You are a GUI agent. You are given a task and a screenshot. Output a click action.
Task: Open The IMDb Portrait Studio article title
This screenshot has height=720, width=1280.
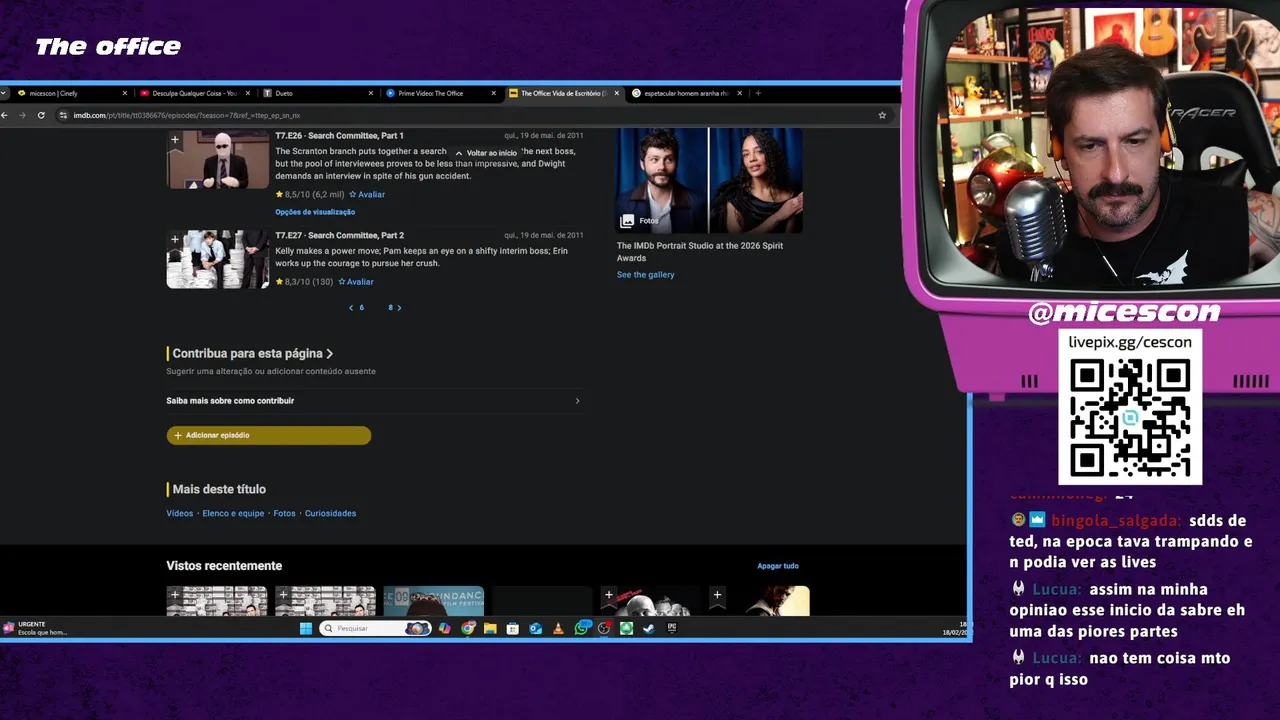click(x=700, y=252)
